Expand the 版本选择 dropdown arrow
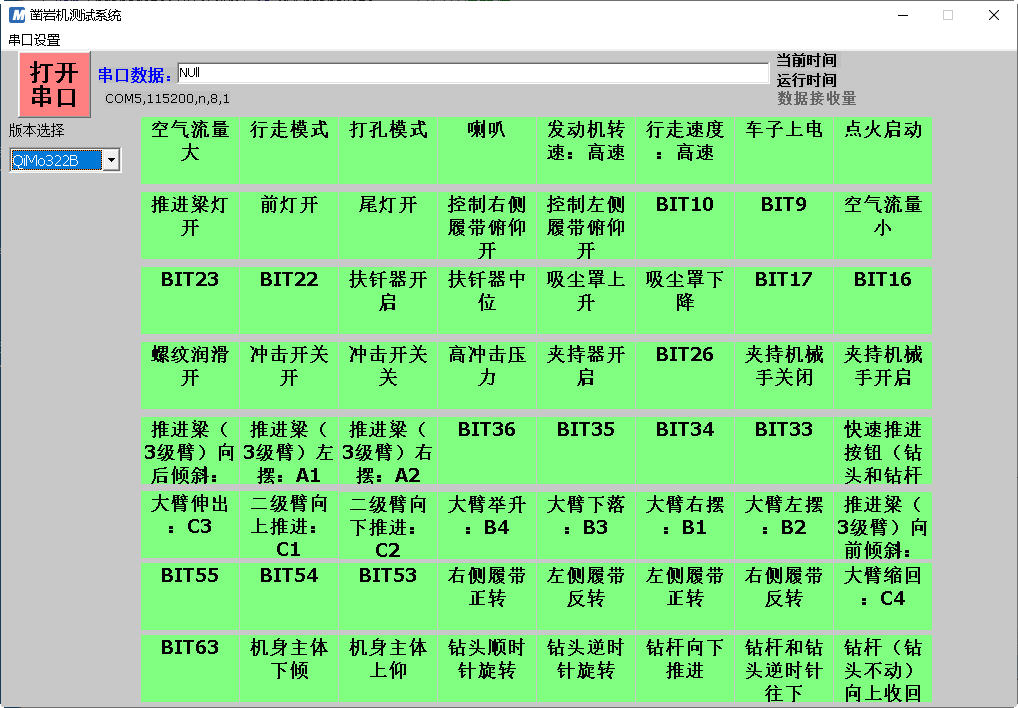The image size is (1018, 708). [x=111, y=160]
